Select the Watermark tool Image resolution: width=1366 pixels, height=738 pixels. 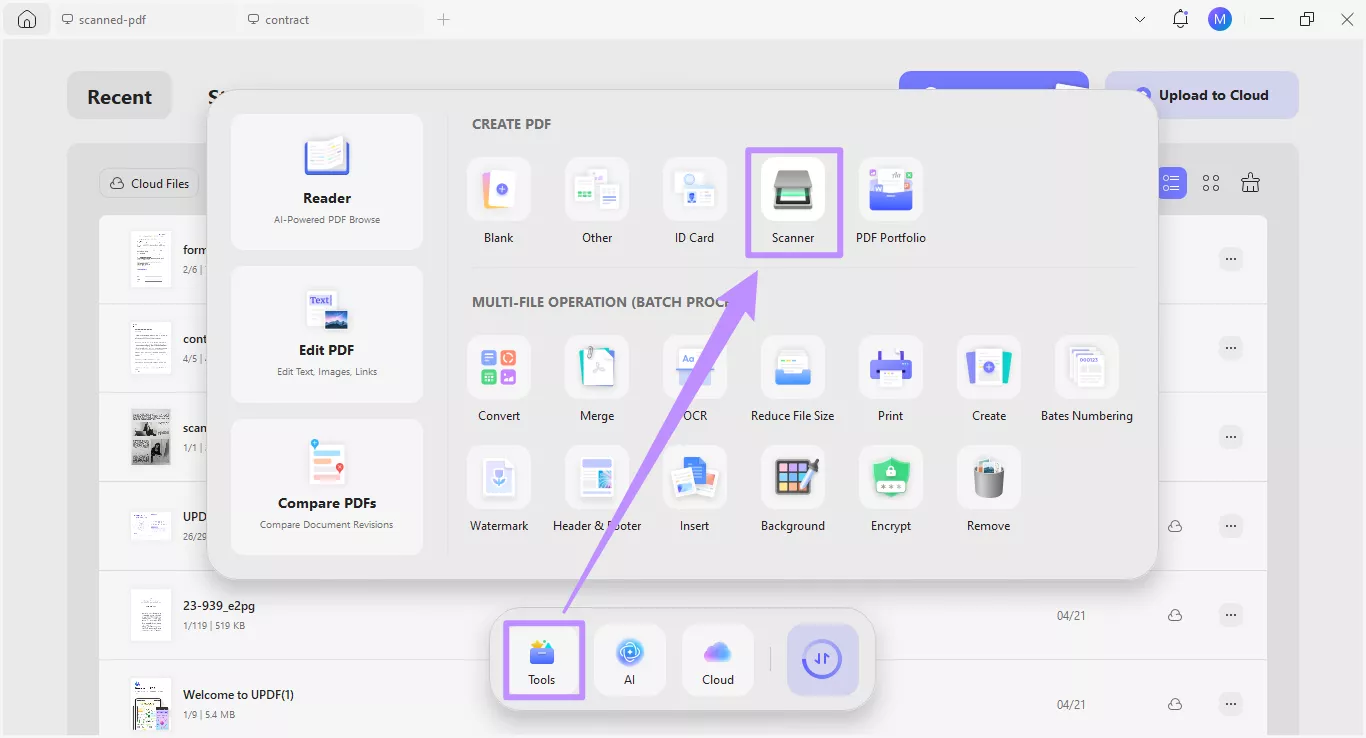pos(498,489)
